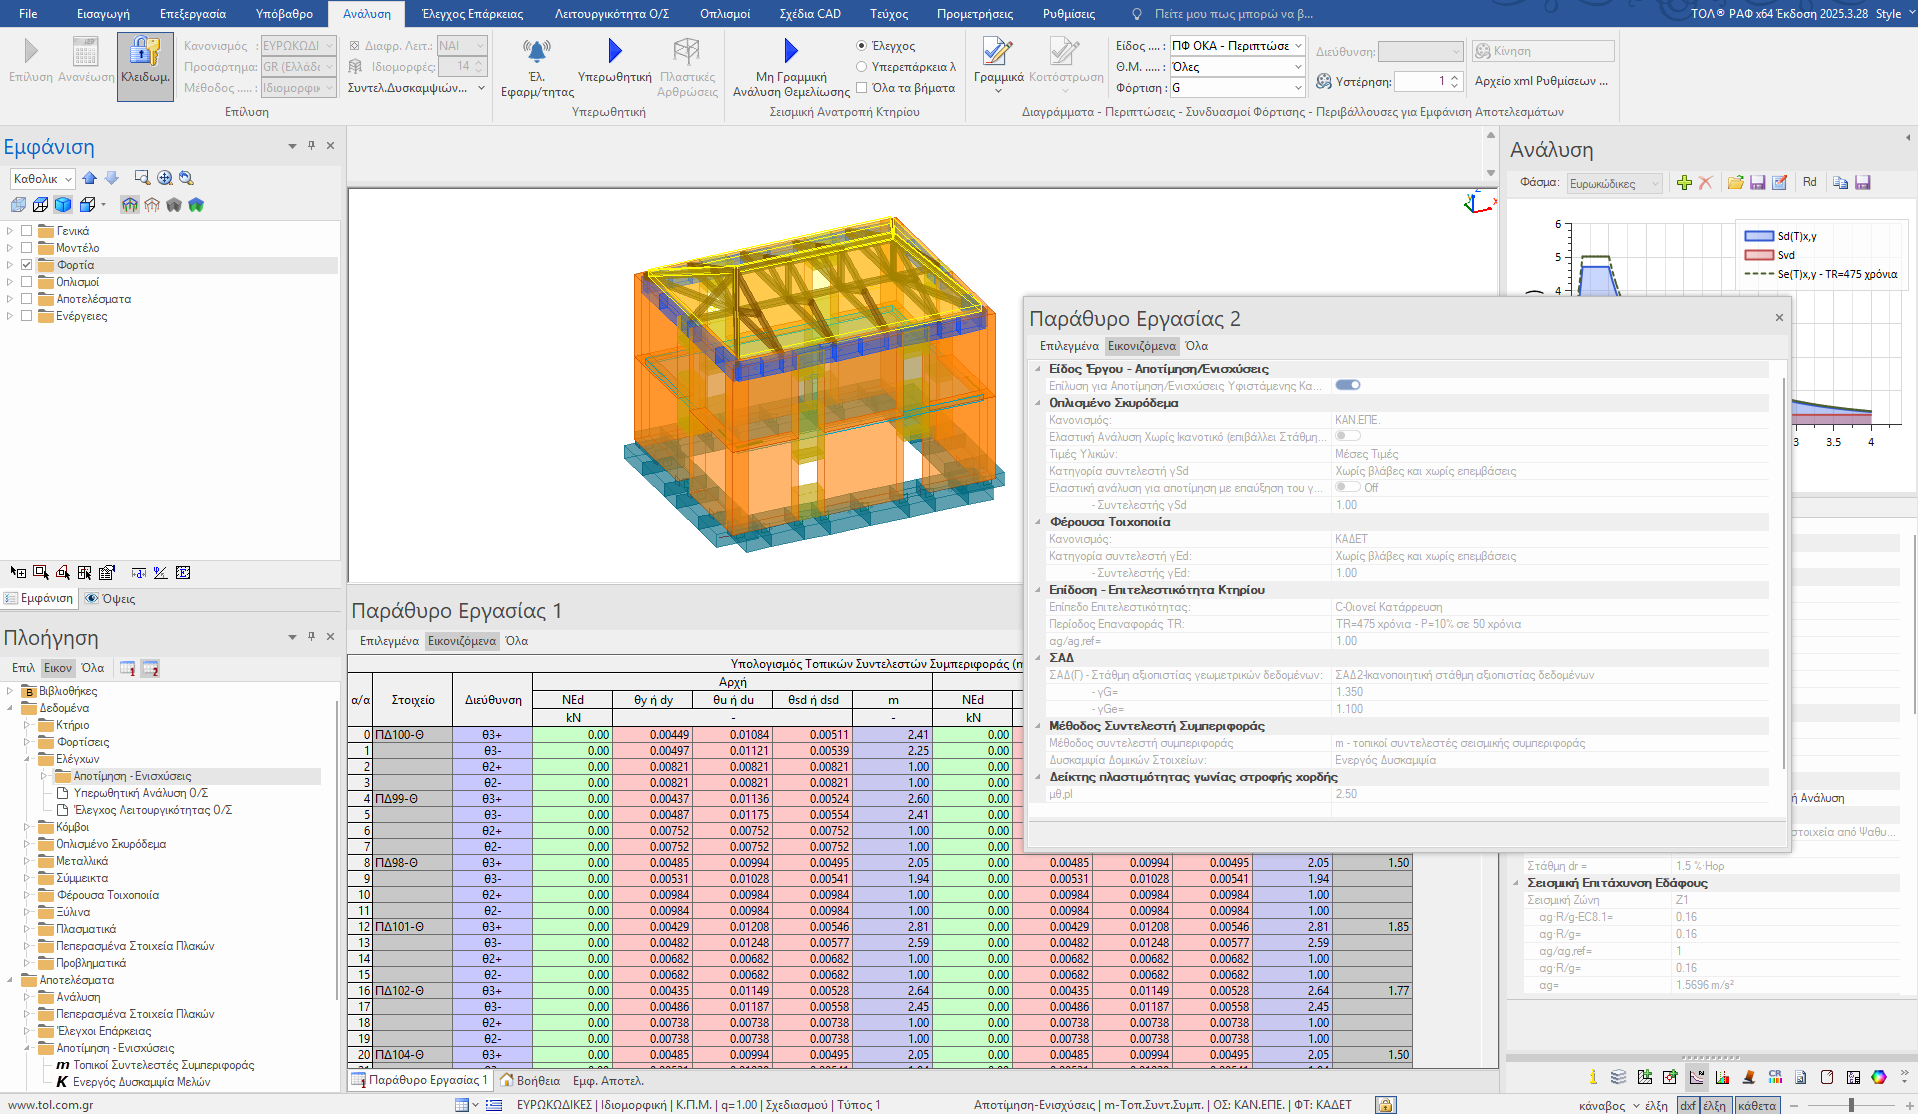
Task: Run Μη Γραμμική Ανάλυση Θεμελίωσης
Action: (791, 51)
